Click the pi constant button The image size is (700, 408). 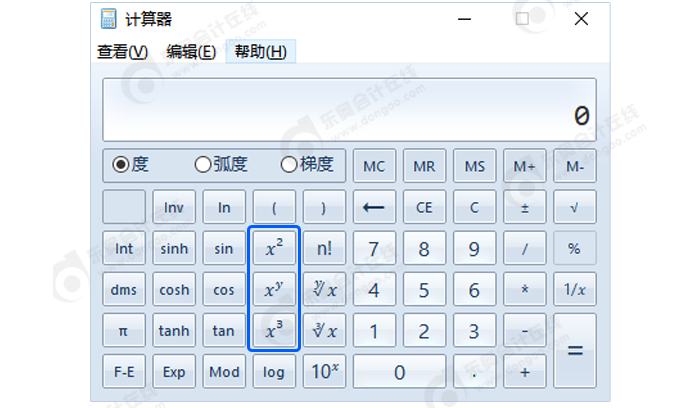[x=124, y=331]
